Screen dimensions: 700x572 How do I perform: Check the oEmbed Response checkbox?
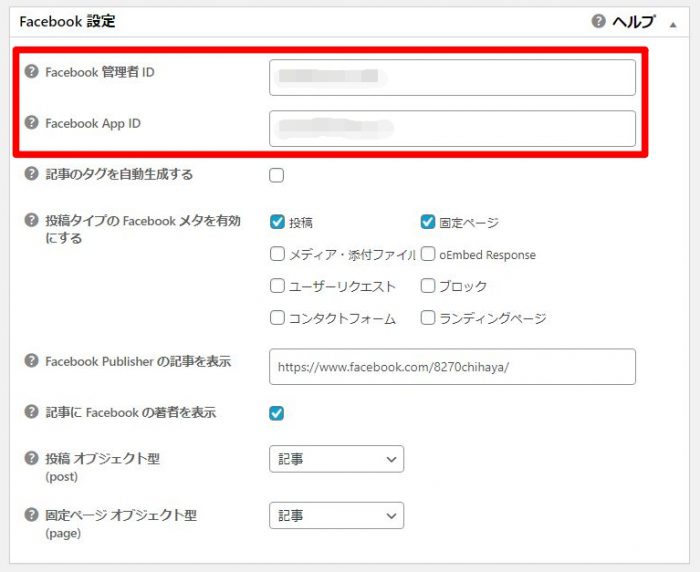pos(428,254)
